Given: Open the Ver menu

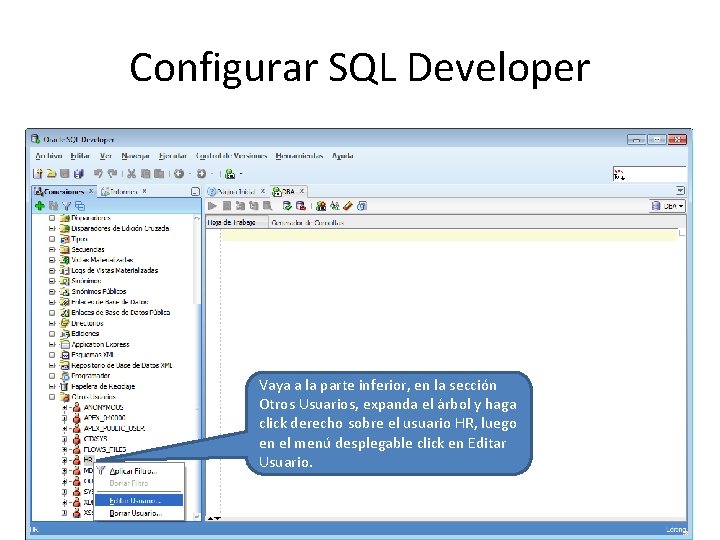Looking at the screenshot, I should click(x=106, y=156).
